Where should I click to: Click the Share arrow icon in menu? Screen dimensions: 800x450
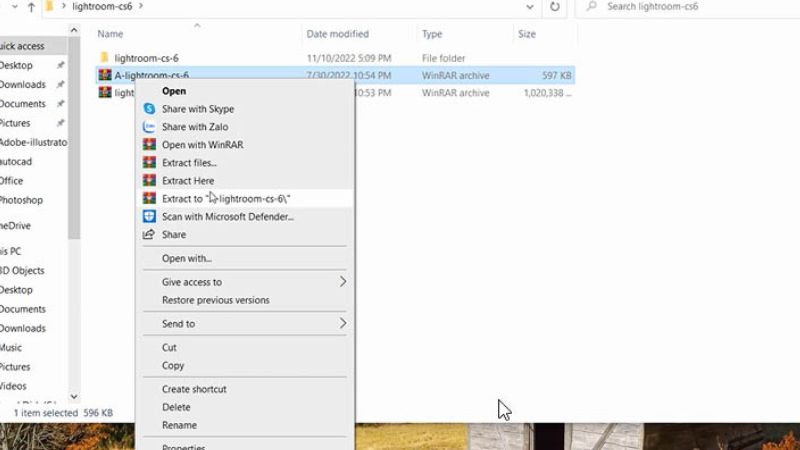pos(149,234)
